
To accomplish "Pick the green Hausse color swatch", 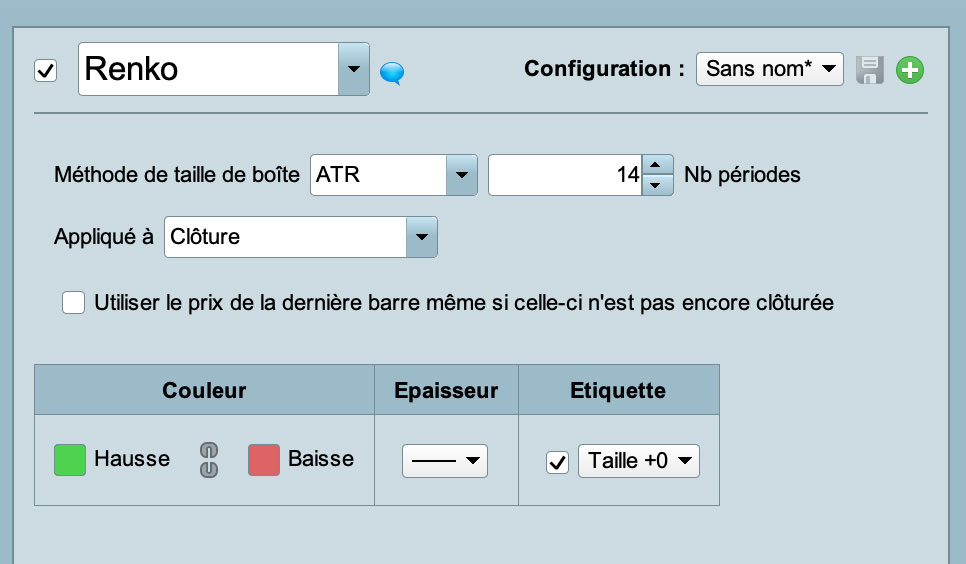I will tap(70, 460).
